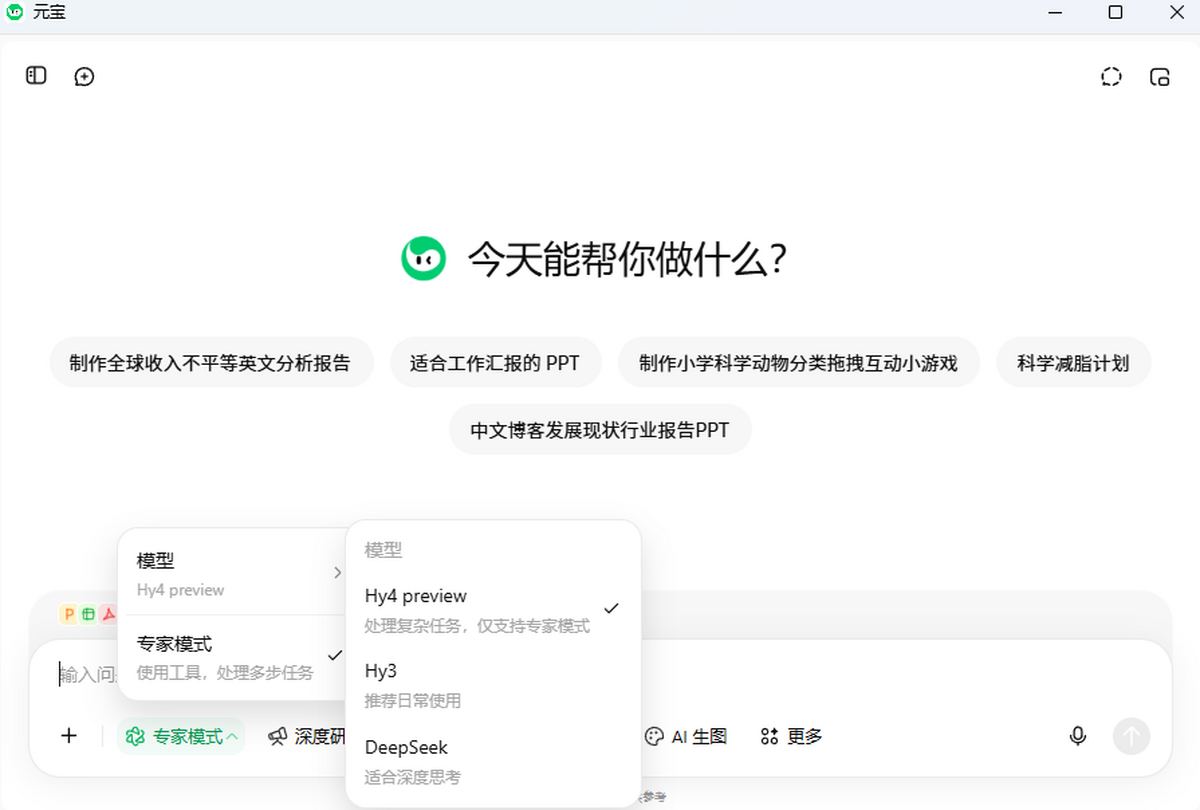Click the send arrow button
Viewport: 1200px width, 810px height.
point(1131,737)
